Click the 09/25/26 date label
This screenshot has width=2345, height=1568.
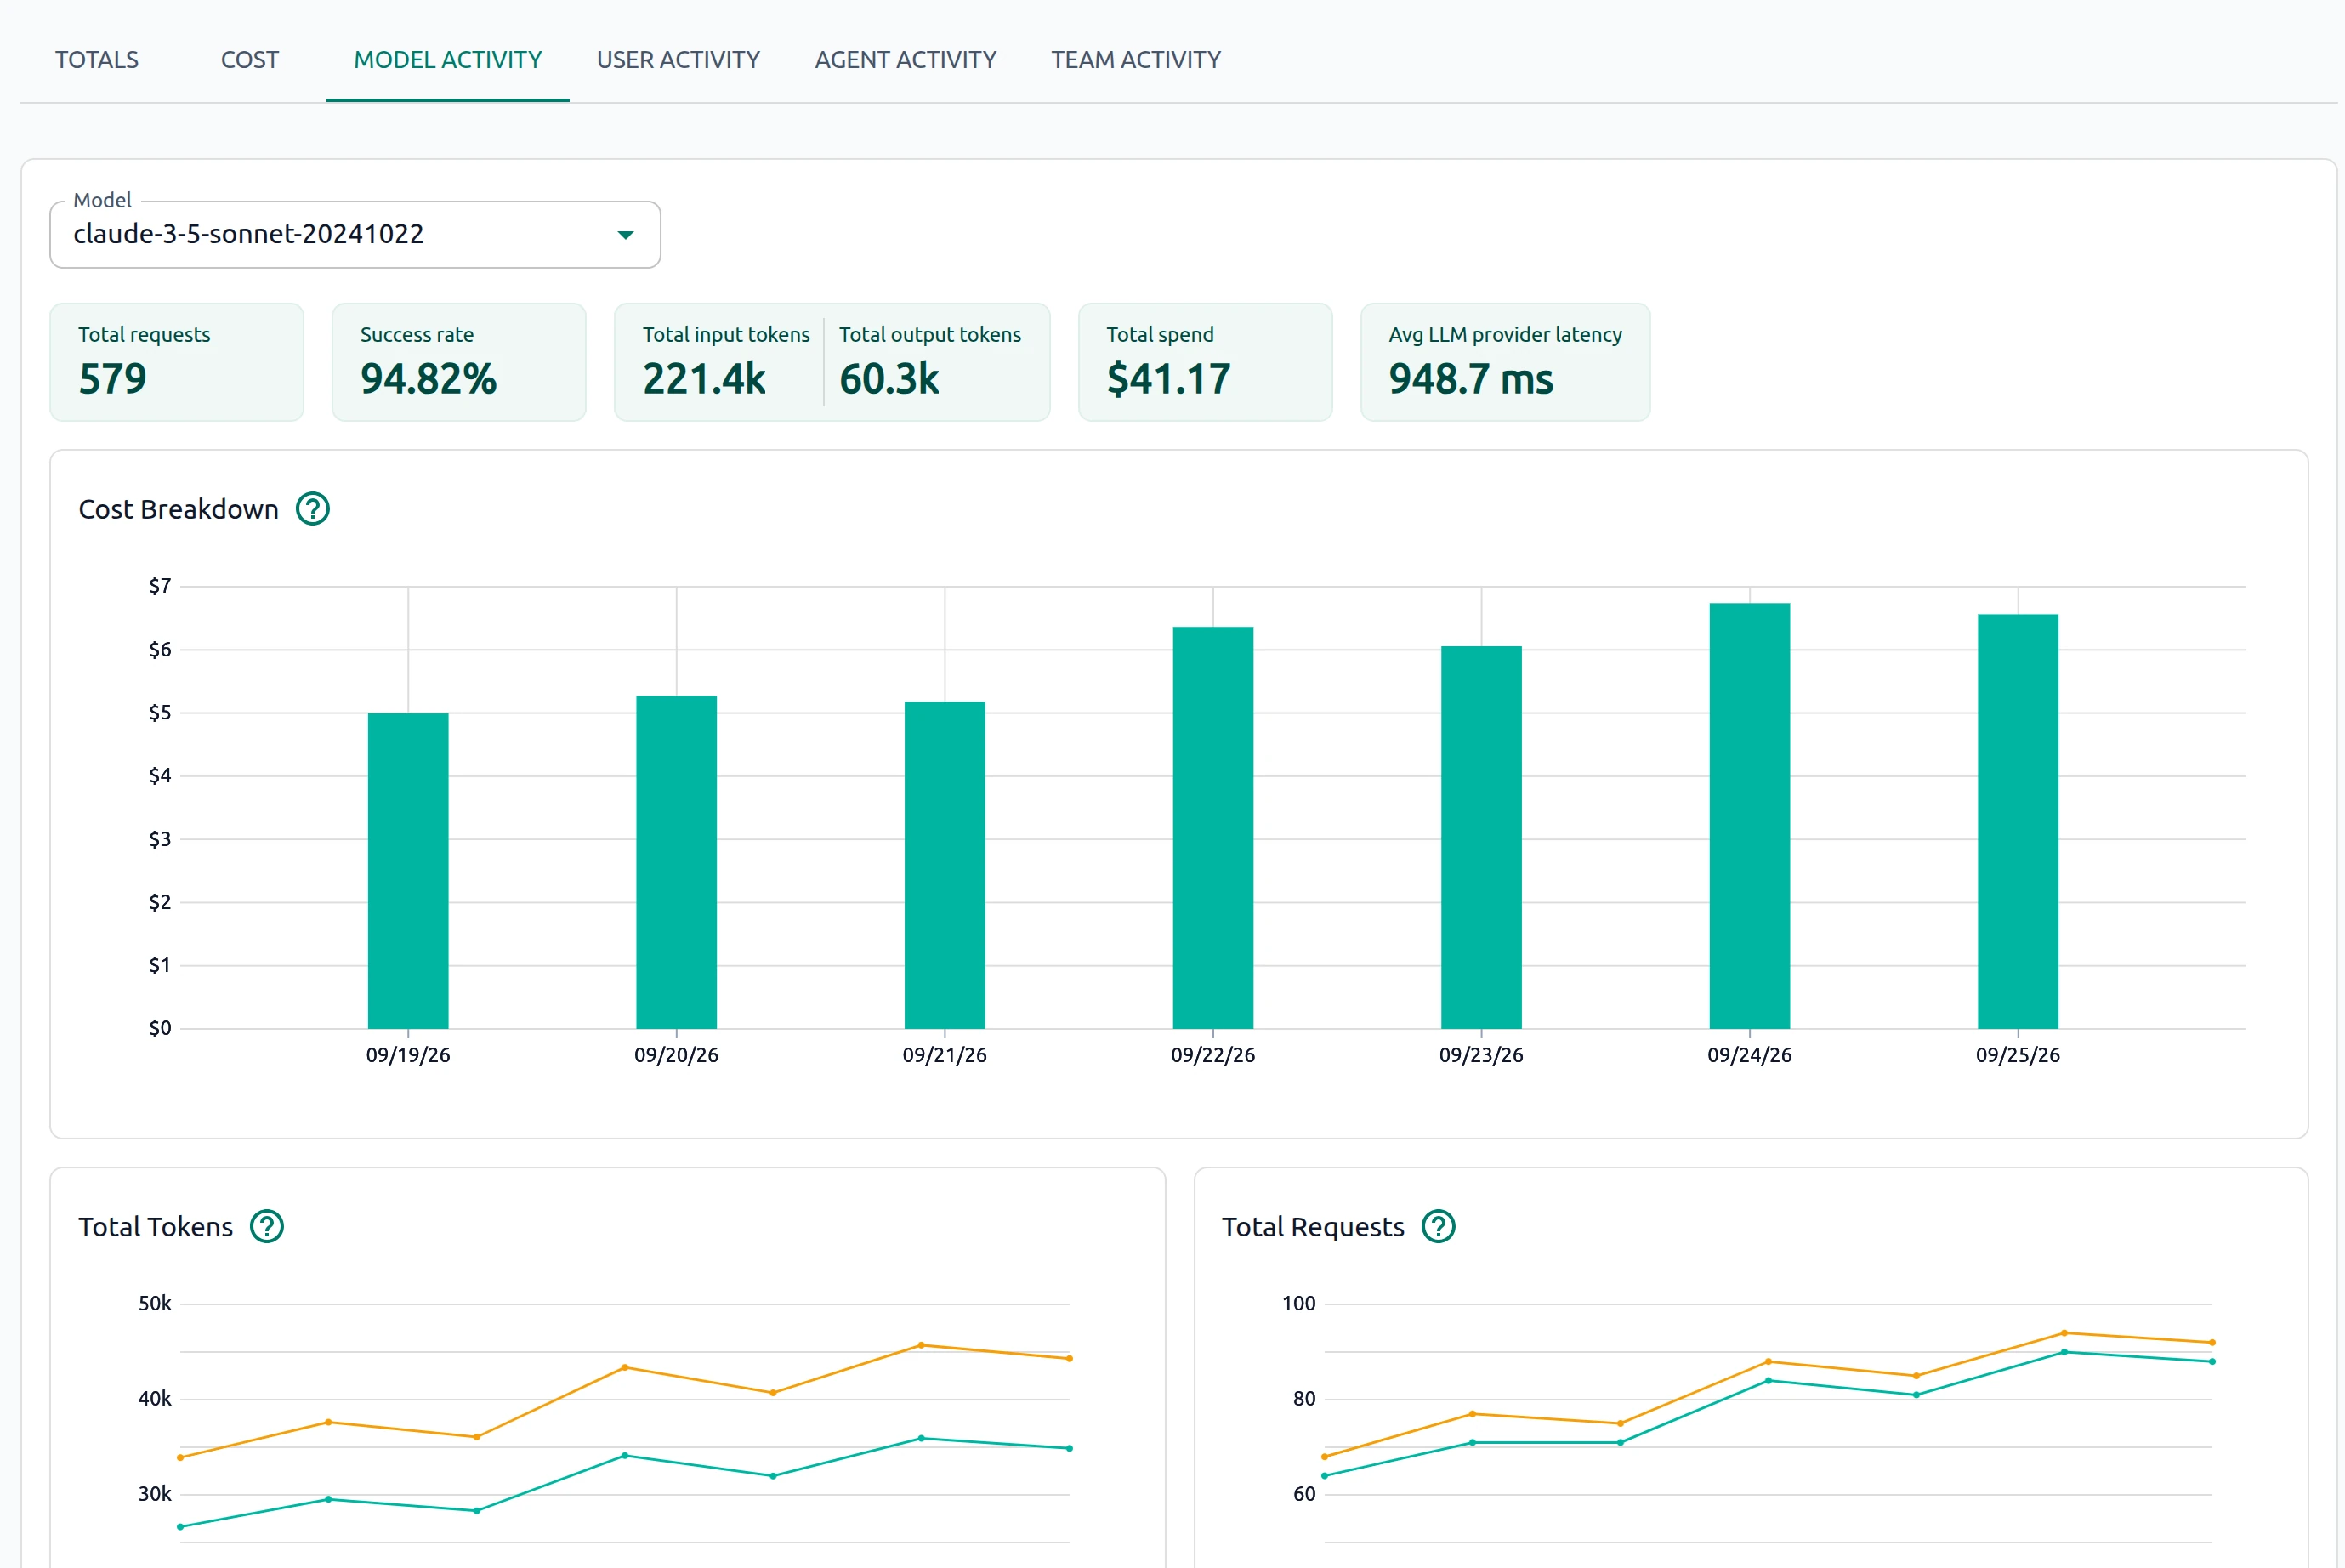coord(2018,1055)
